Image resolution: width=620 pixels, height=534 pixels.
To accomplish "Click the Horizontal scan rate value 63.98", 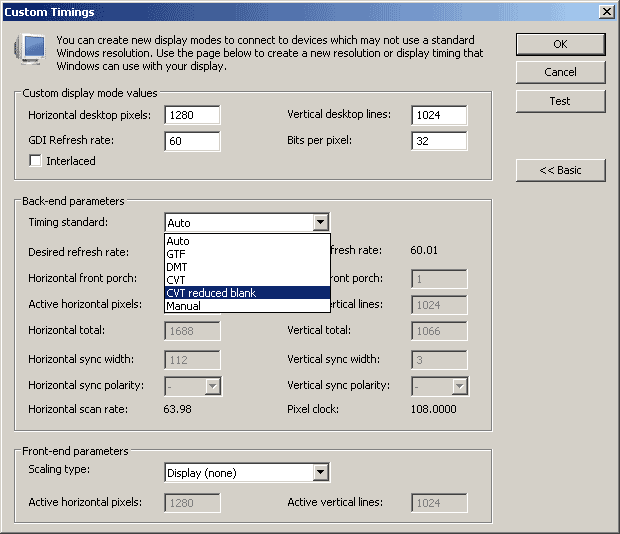I will coord(178,409).
